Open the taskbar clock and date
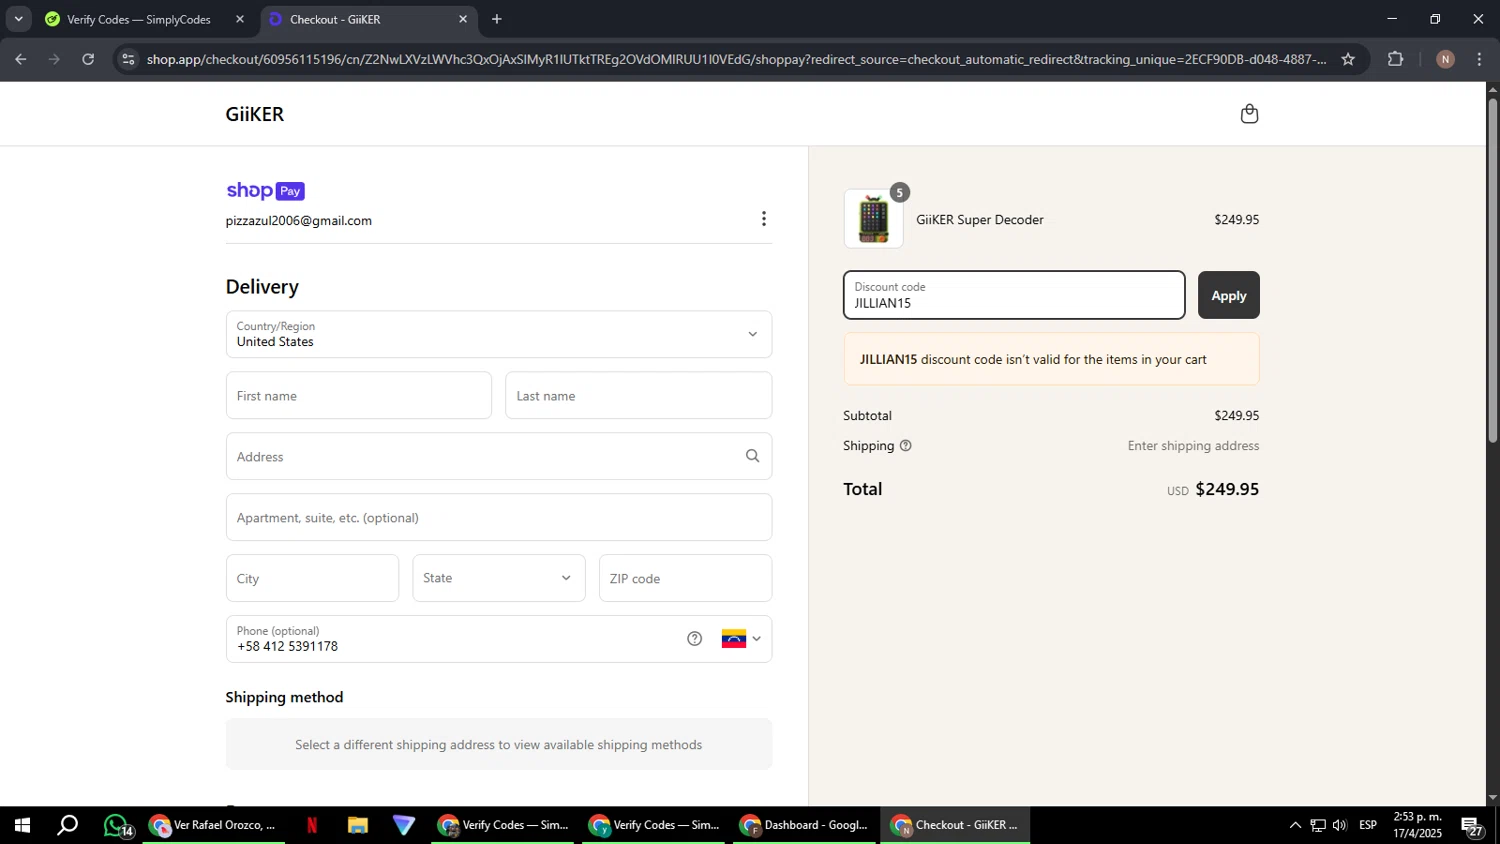Screen dimensions: 1500x844 [x=1418, y=826]
